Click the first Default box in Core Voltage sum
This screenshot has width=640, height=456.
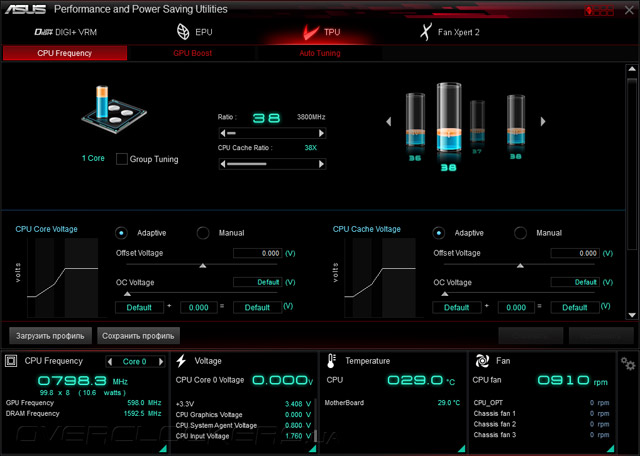tap(139, 307)
